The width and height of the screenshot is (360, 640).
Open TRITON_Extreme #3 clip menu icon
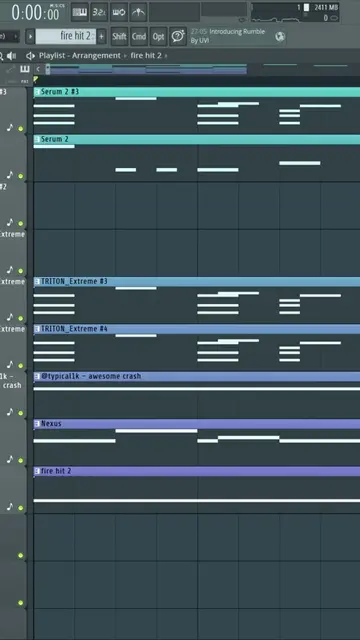tap(37, 281)
